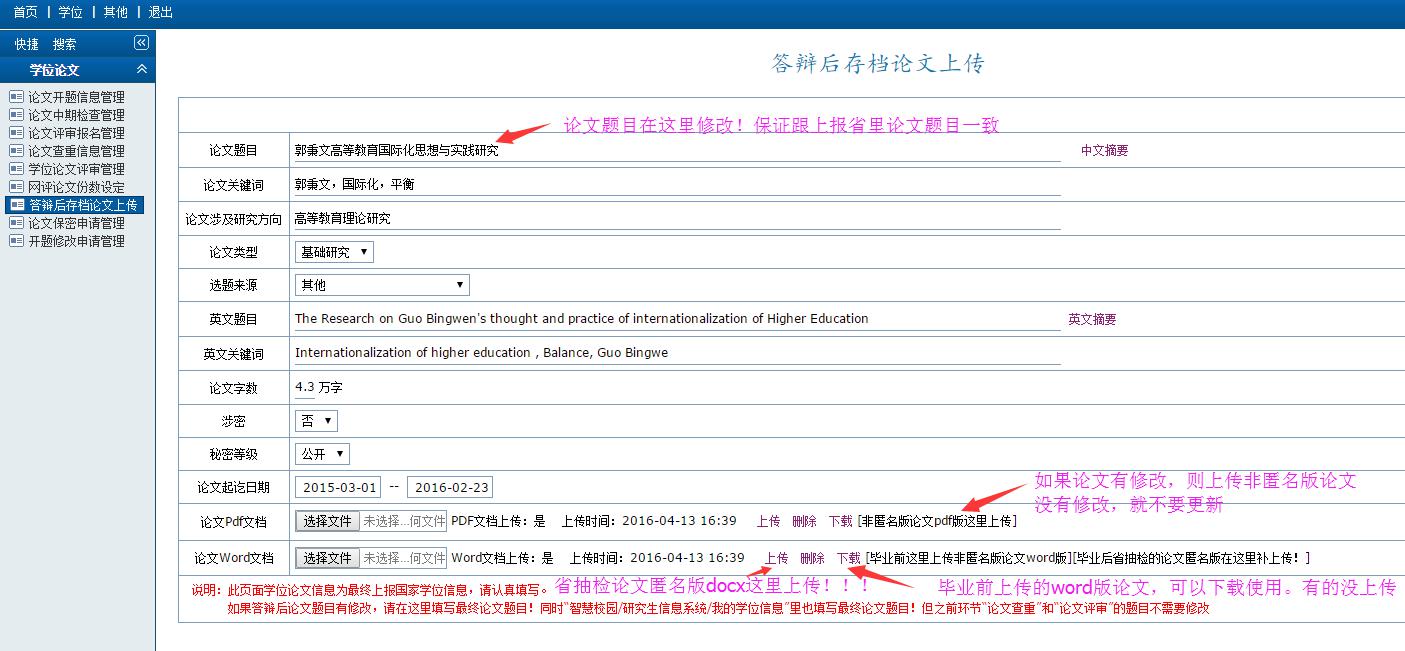This screenshot has width=1405, height=651.
Task: Click icon beside 论文开题信息管理
Action: point(16,97)
